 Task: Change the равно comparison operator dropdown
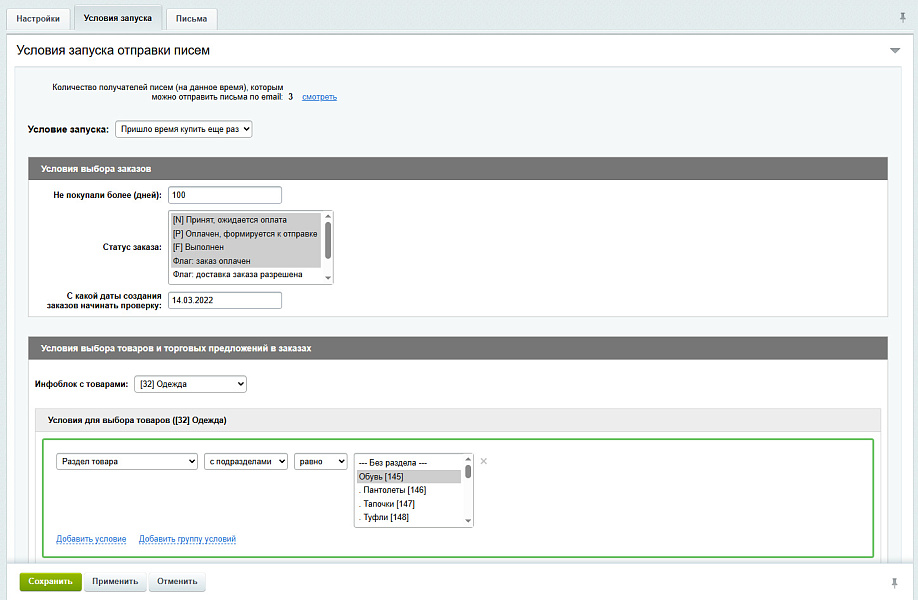[x=320, y=461]
